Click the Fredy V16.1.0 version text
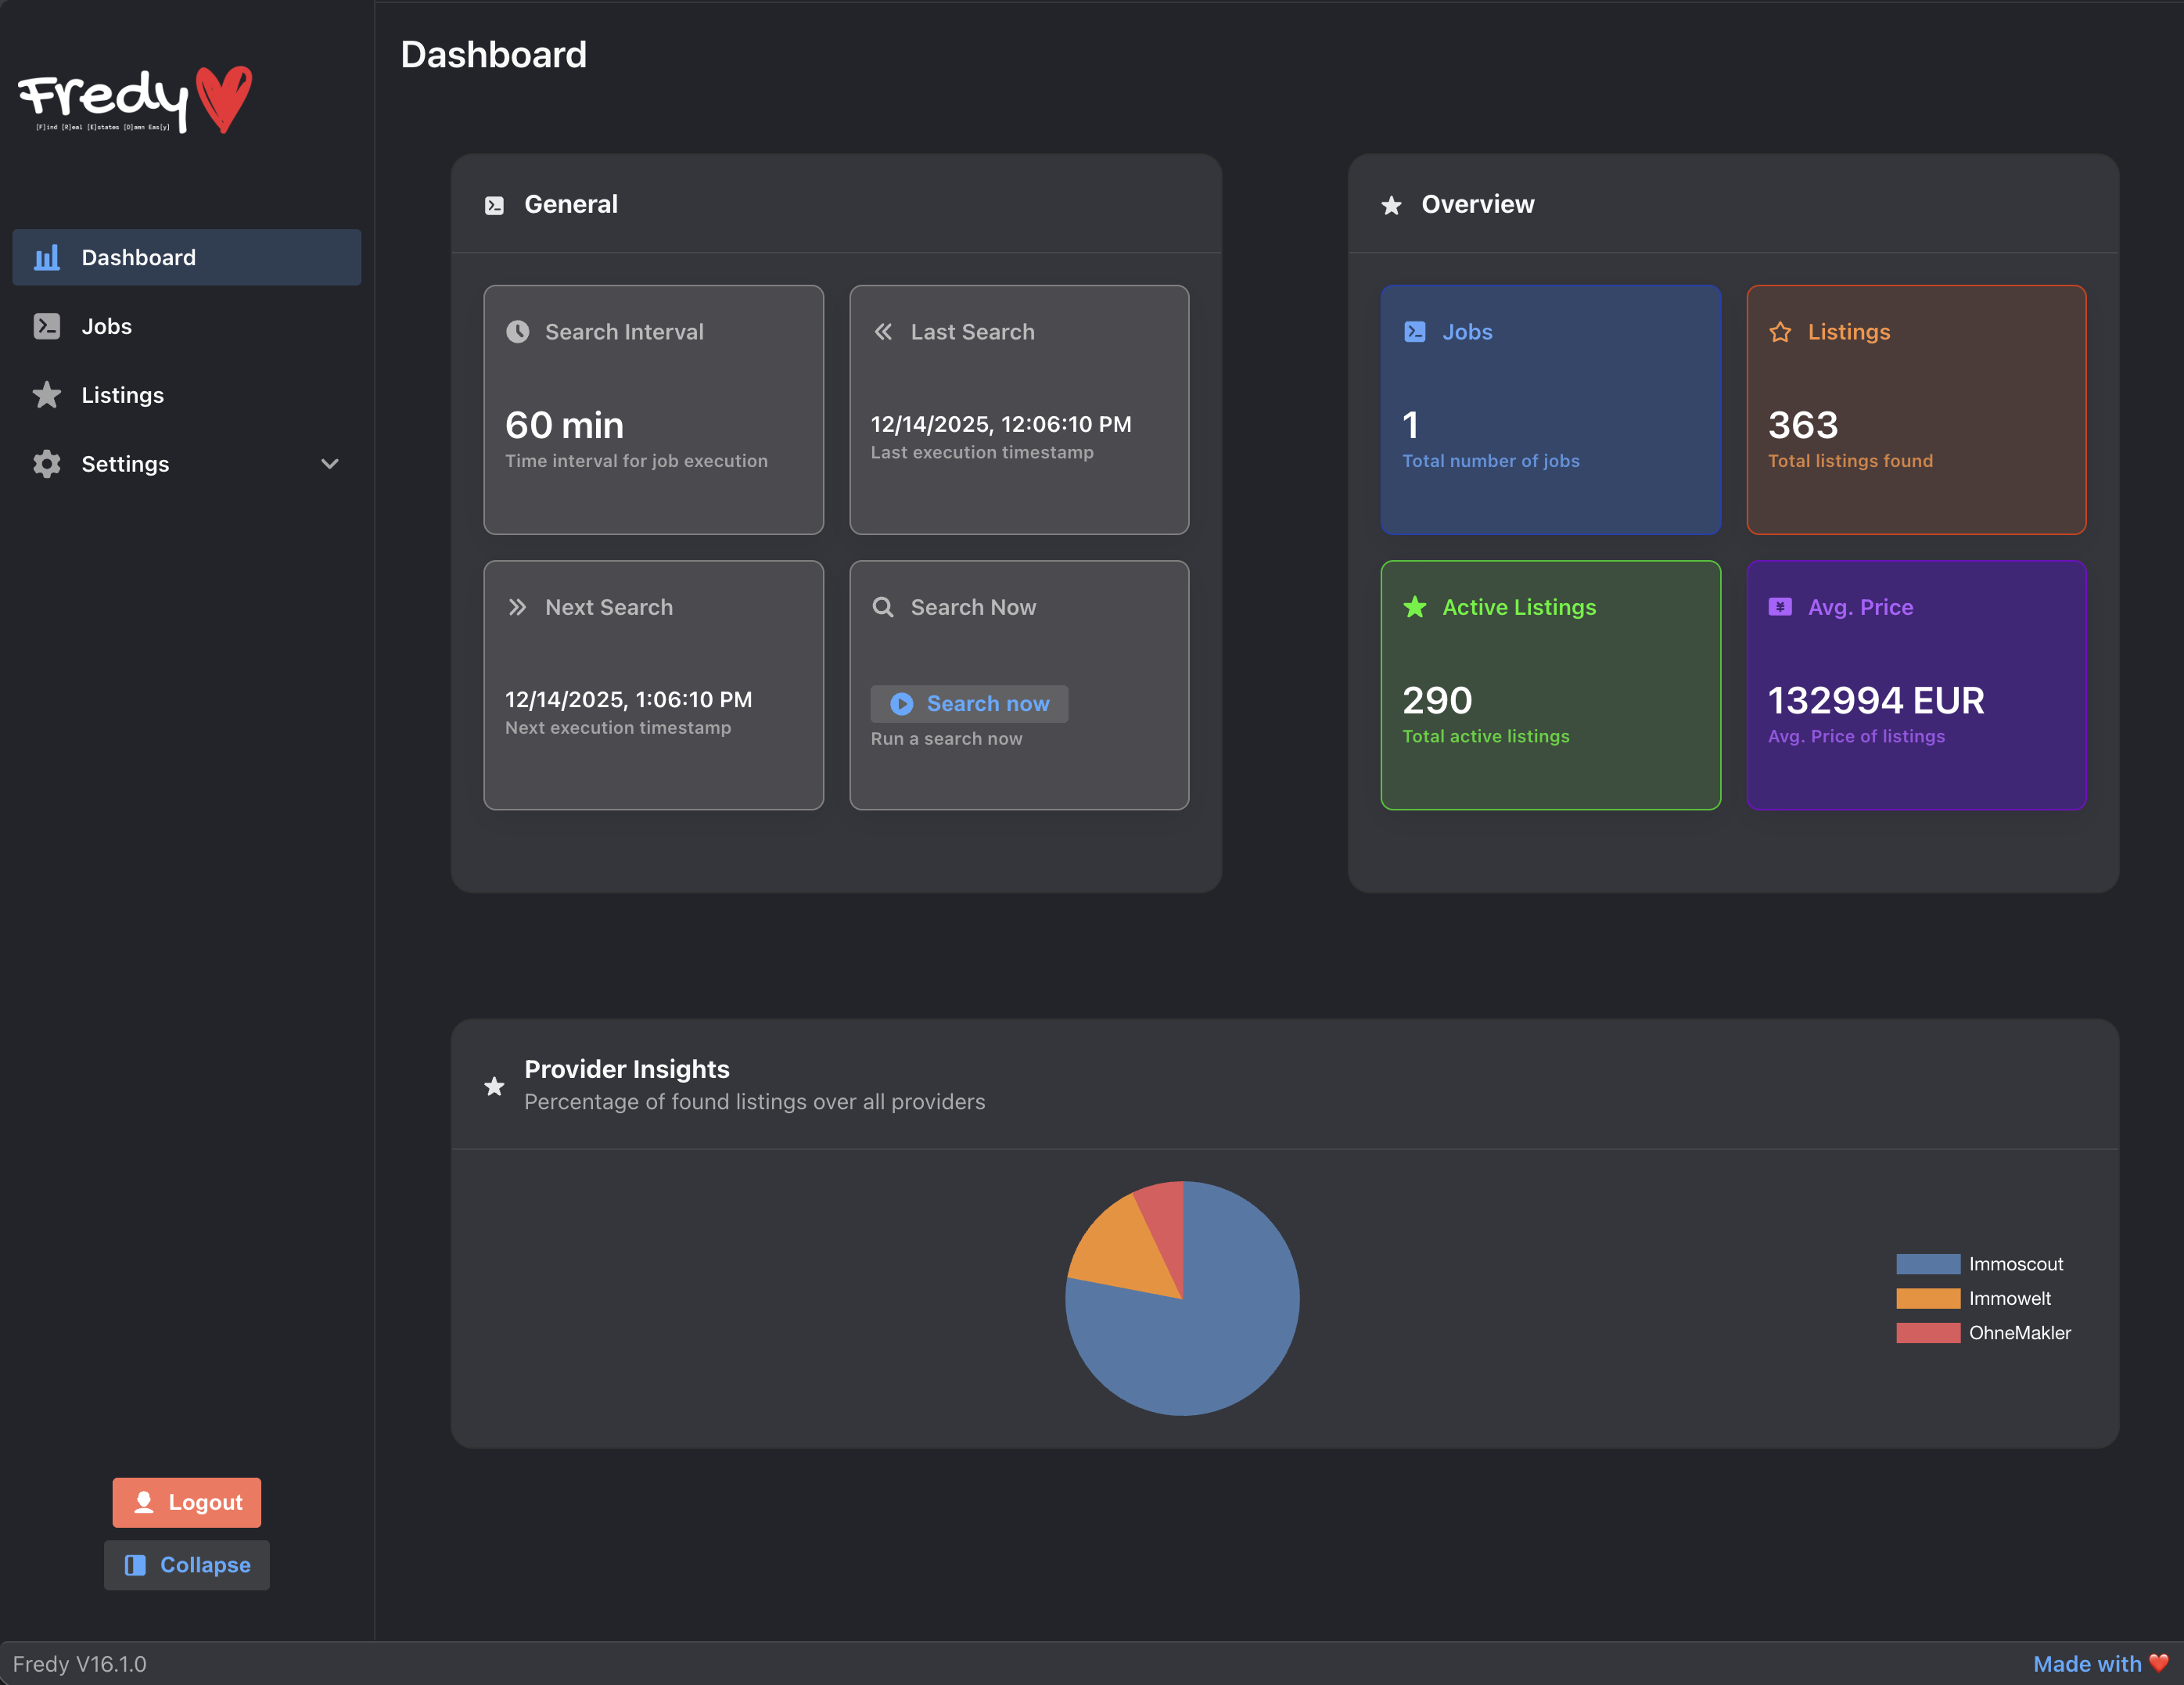The height and width of the screenshot is (1685, 2184). 79,1663
